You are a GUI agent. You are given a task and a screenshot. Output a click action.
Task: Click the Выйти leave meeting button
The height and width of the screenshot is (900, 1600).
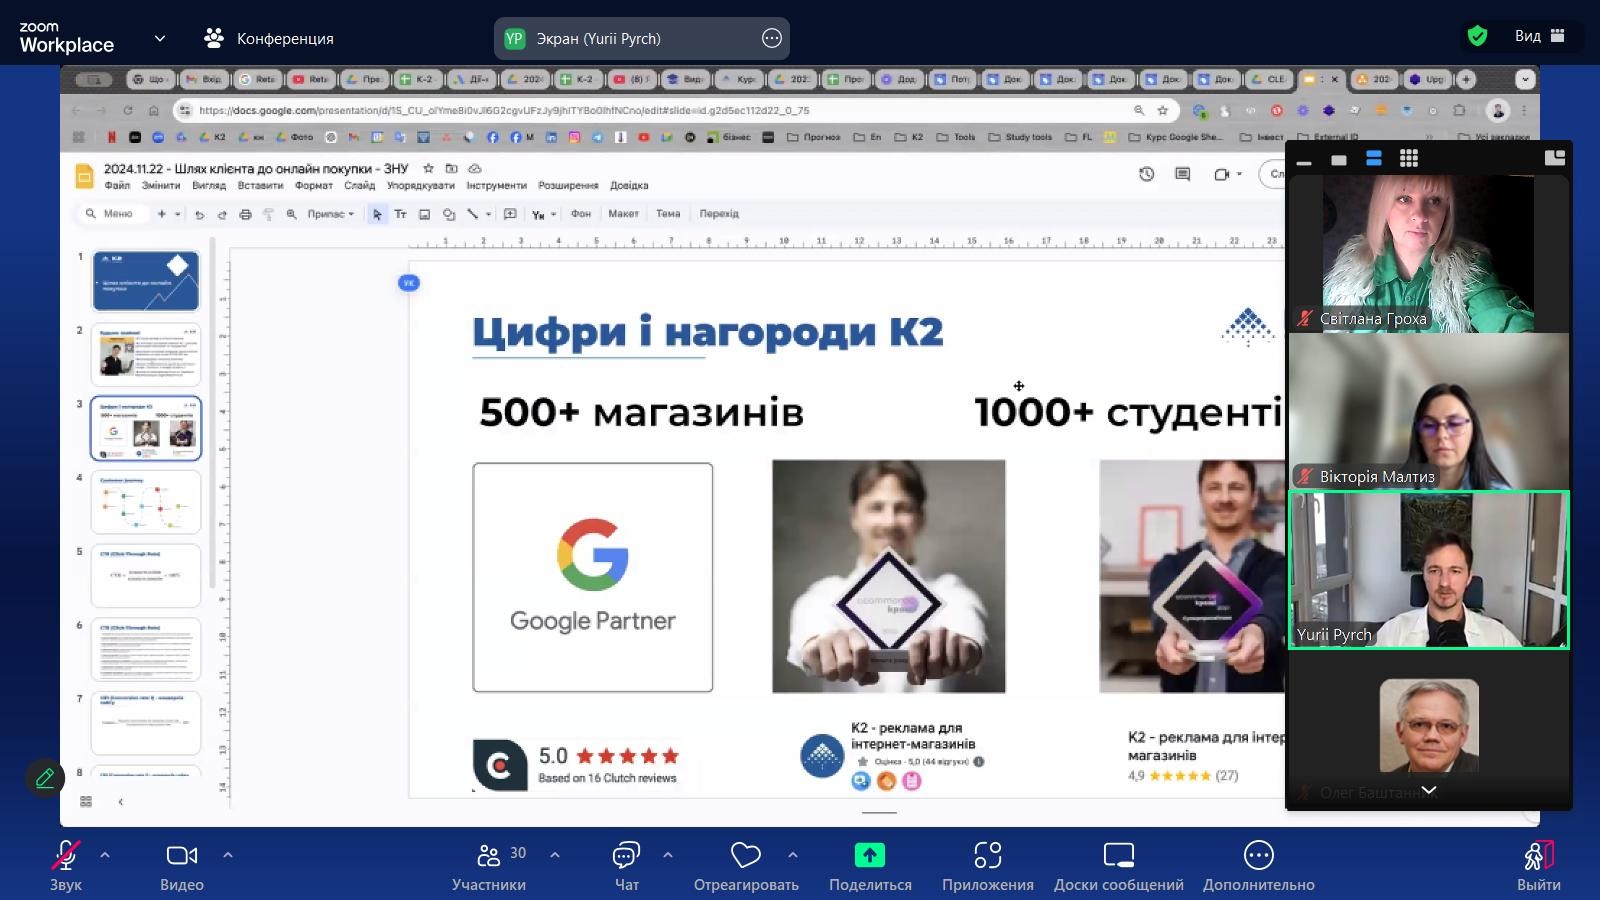(1539, 865)
